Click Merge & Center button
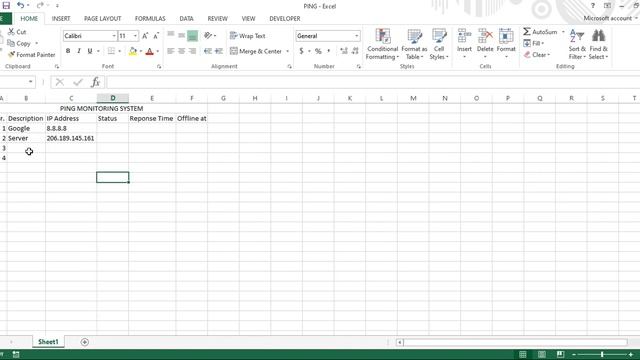 (x=256, y=51)
